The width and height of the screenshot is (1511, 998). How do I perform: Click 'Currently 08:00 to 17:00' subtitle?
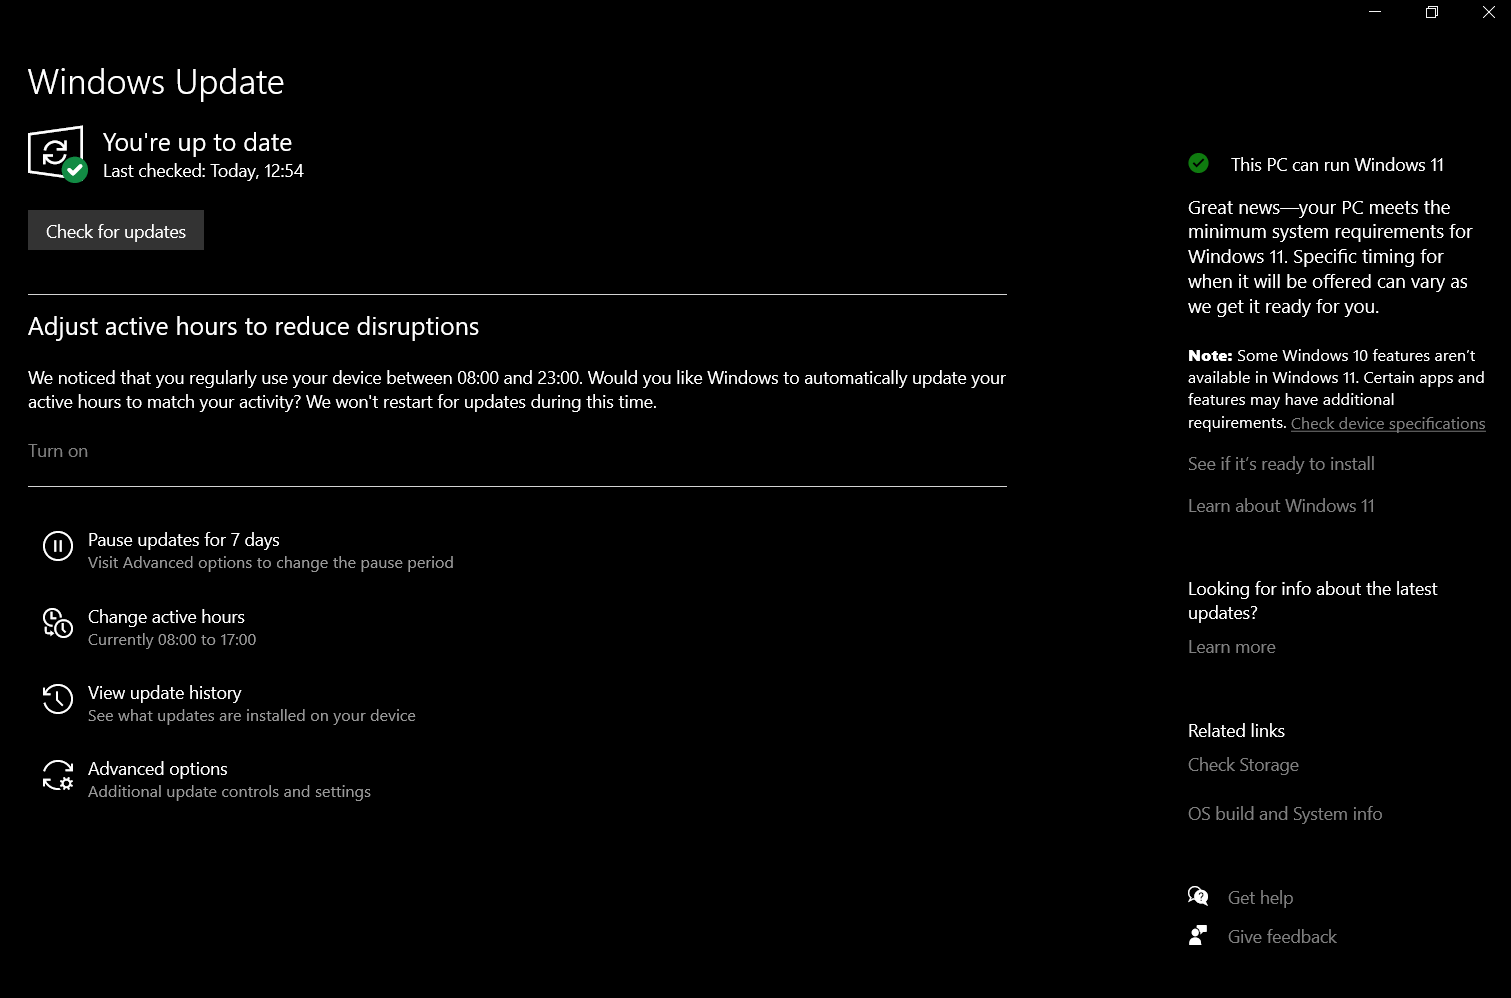coord(172,640)
